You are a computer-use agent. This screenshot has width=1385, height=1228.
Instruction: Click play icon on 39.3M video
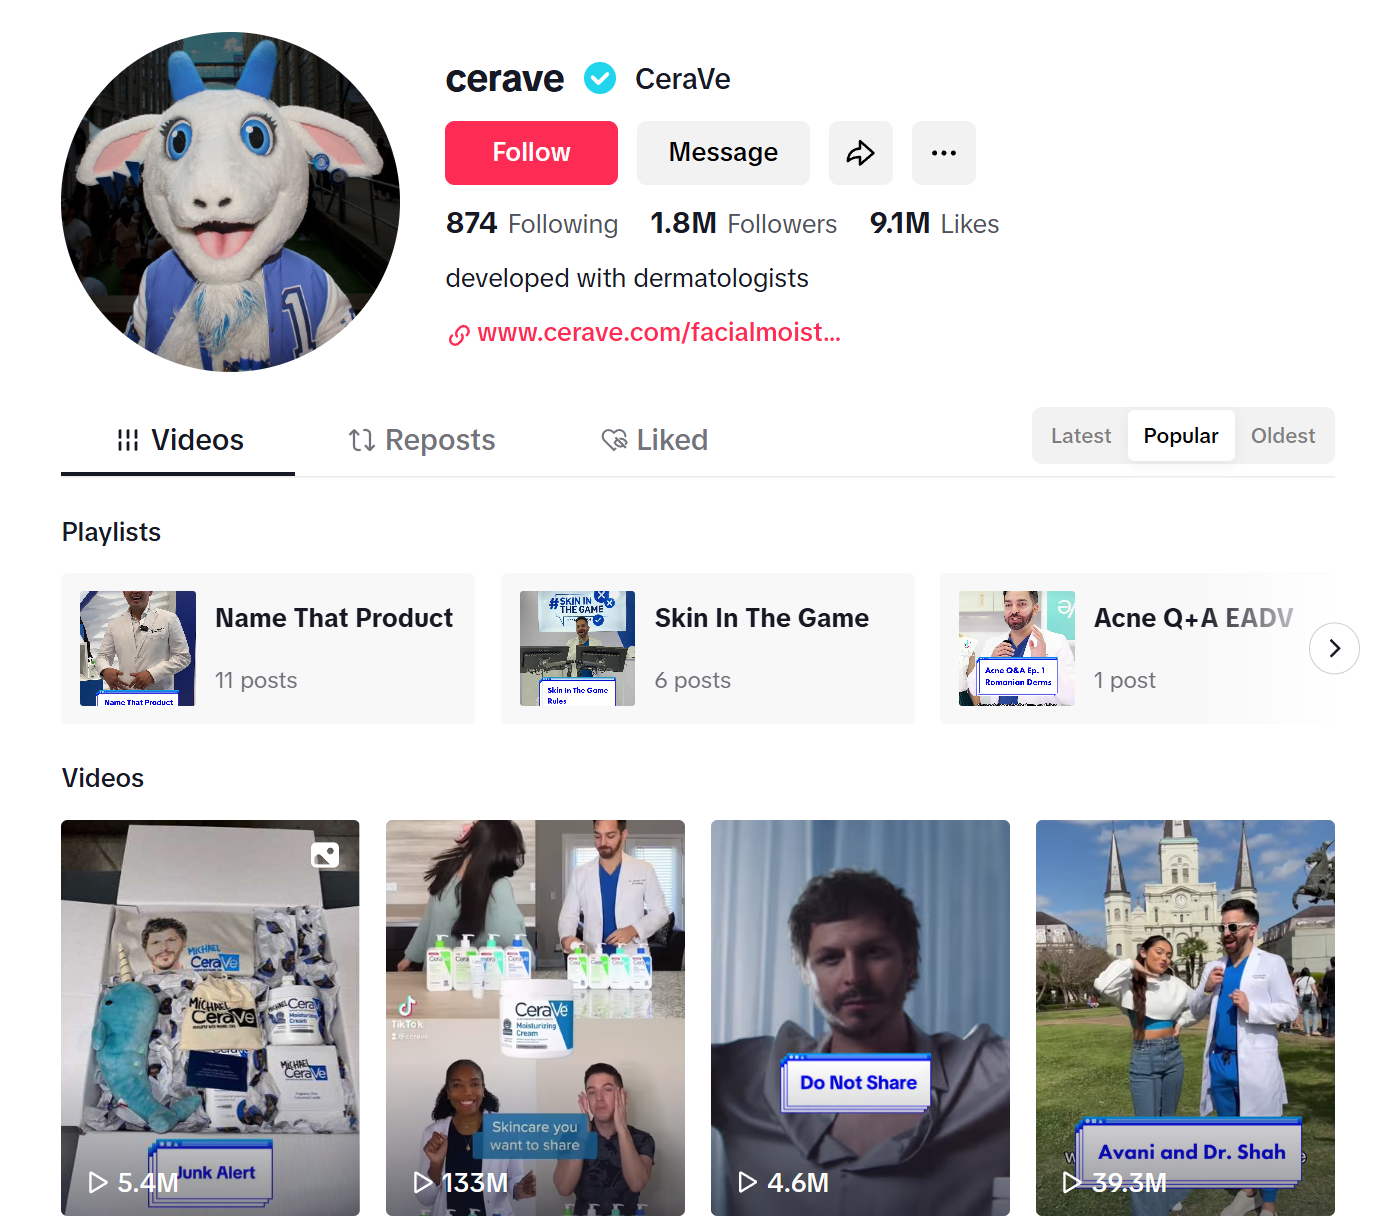coord(1072,1183)
